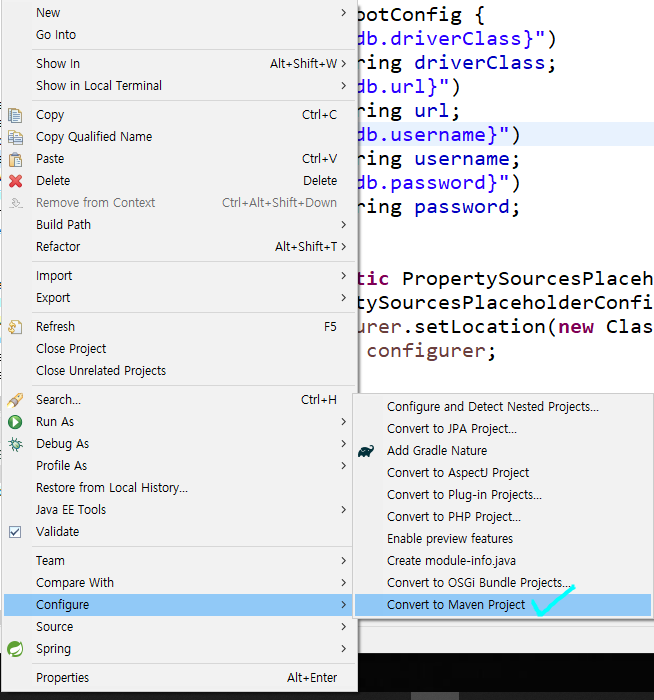Image resolution: width=654 pixels, height=700 pixels.
Task: Click the Paste clipboard icon
Action: click(15, 159)
